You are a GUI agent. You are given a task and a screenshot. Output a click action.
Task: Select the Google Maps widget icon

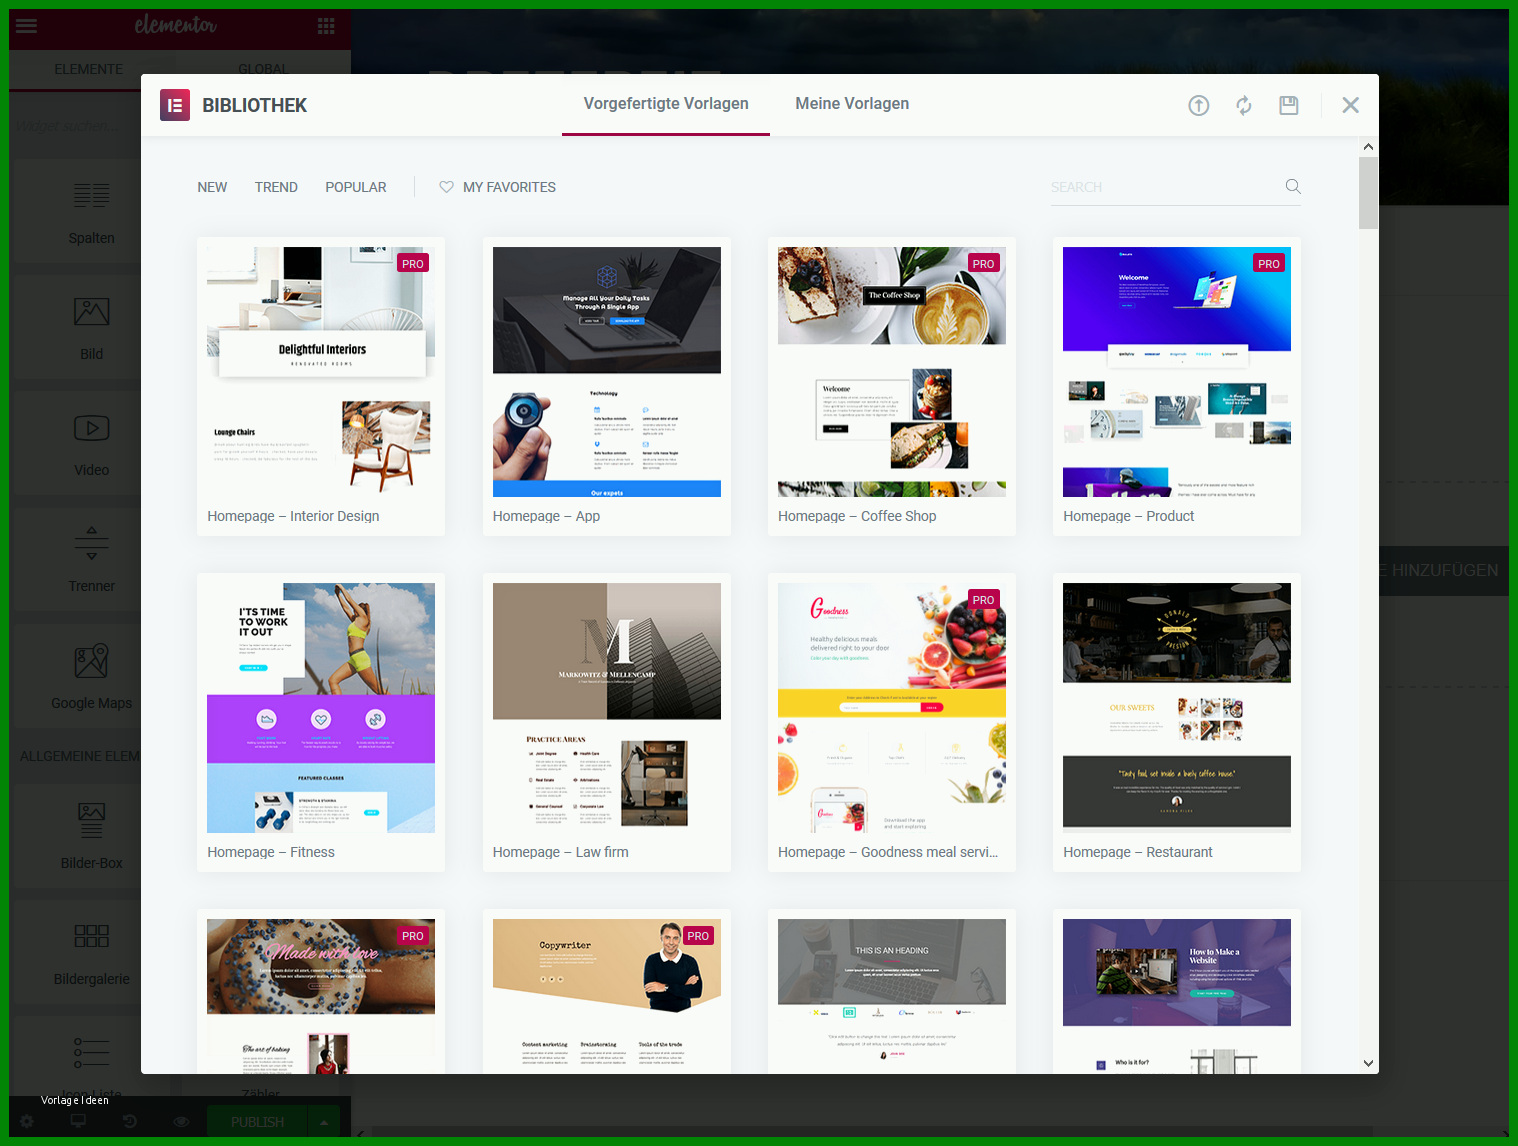[x=91, y=661]
